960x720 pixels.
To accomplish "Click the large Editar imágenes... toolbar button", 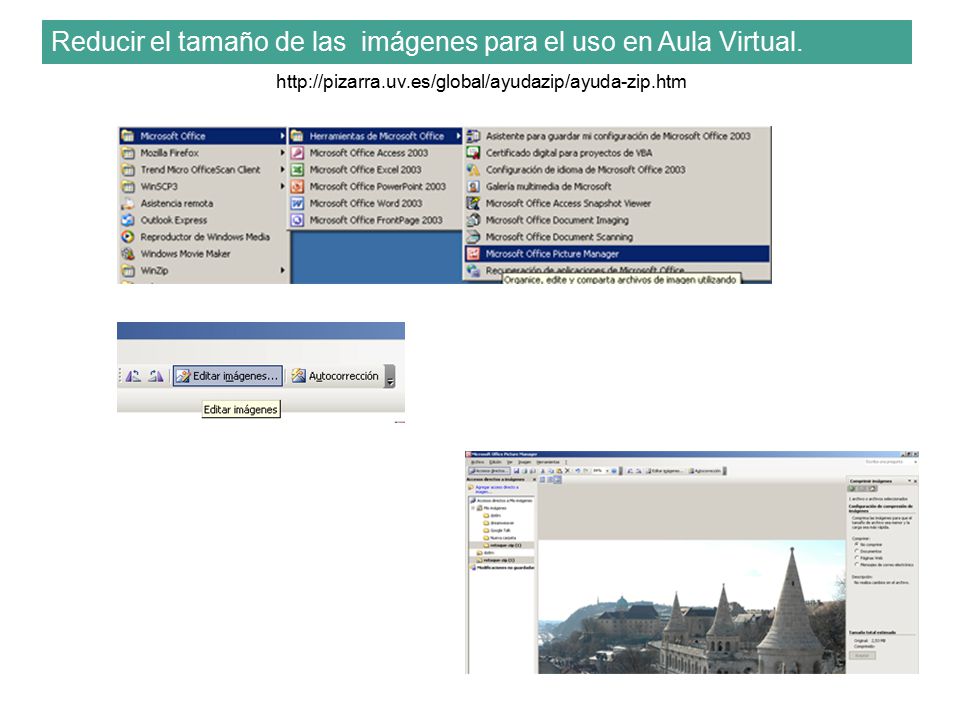I will 228,376.
